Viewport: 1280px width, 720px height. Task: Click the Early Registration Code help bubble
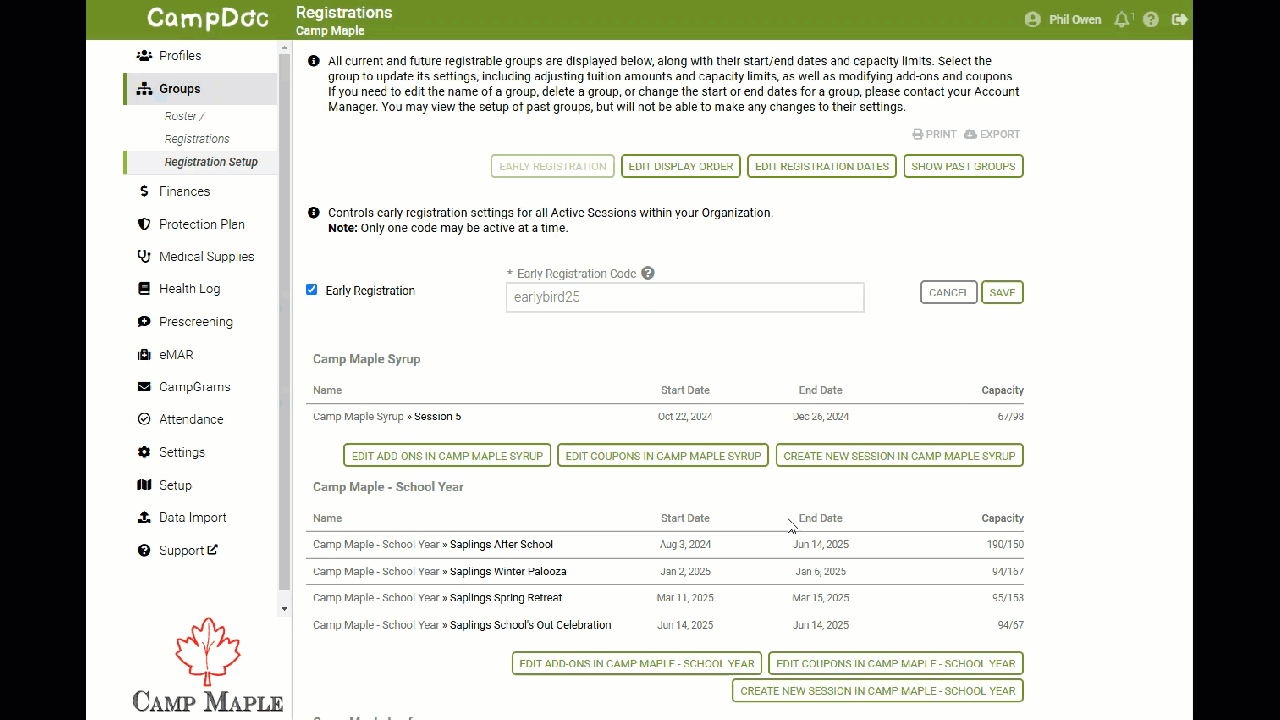pyautogui.click(x=647, y=272)
